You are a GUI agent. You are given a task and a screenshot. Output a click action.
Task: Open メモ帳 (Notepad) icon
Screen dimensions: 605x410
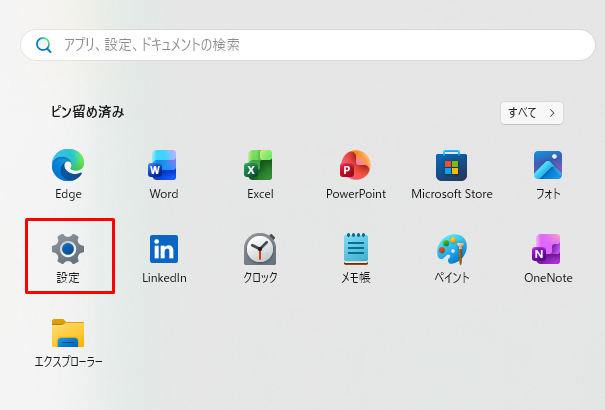tap(356, 248)
